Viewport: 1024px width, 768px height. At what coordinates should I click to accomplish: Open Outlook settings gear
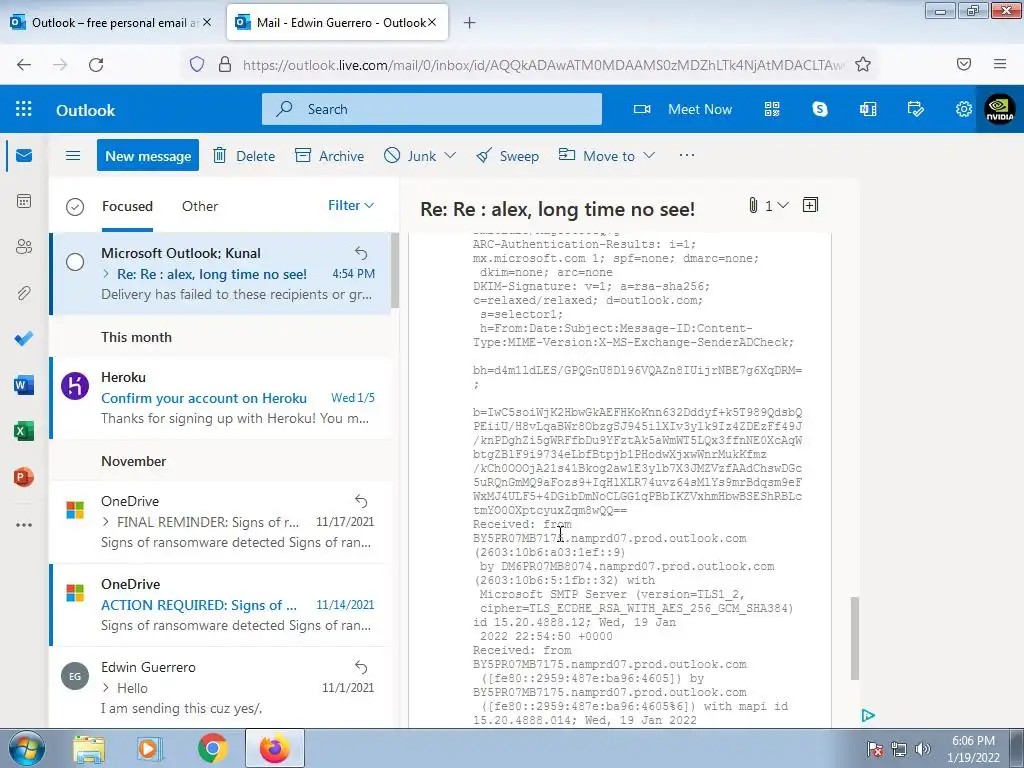[x=964, y=110]
